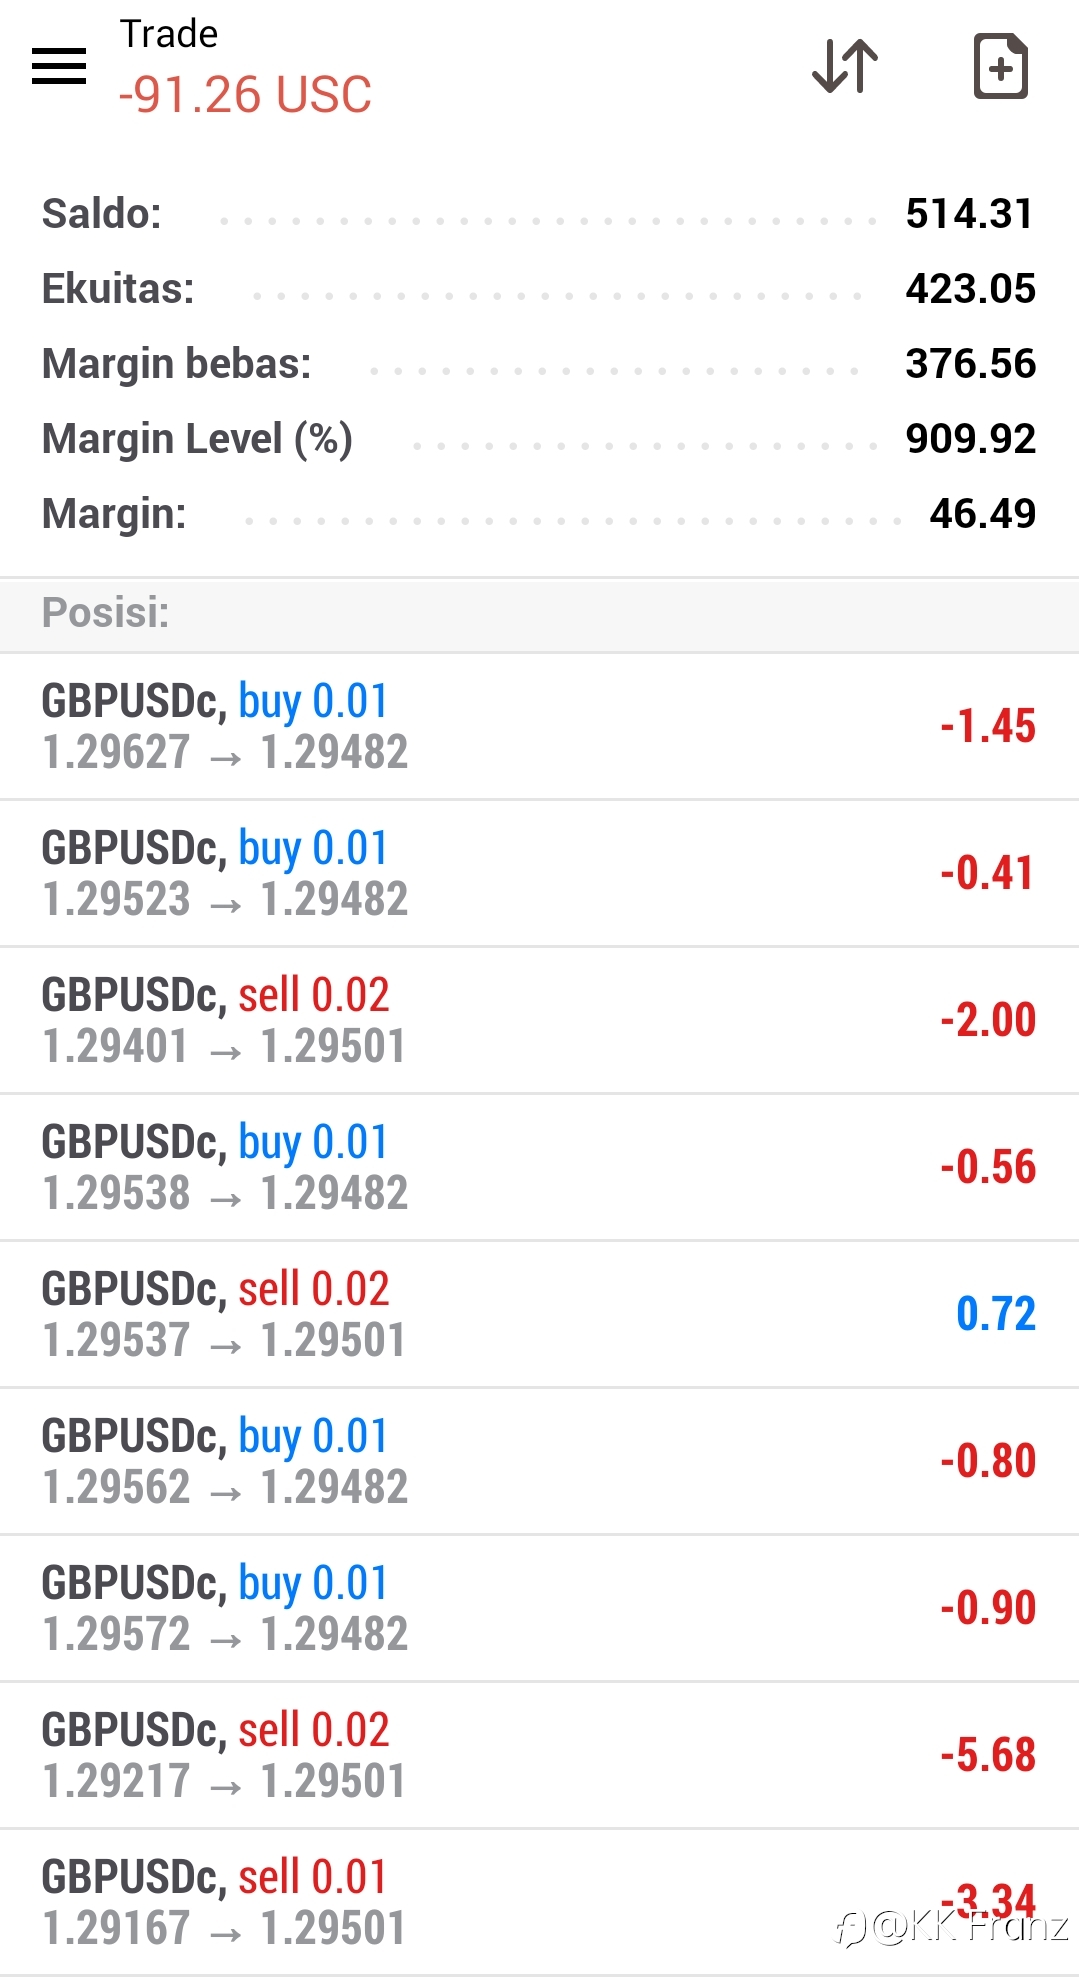Tap the sort positions arrows icon
The image size is (1079, 1984).
tap(845, 66)
